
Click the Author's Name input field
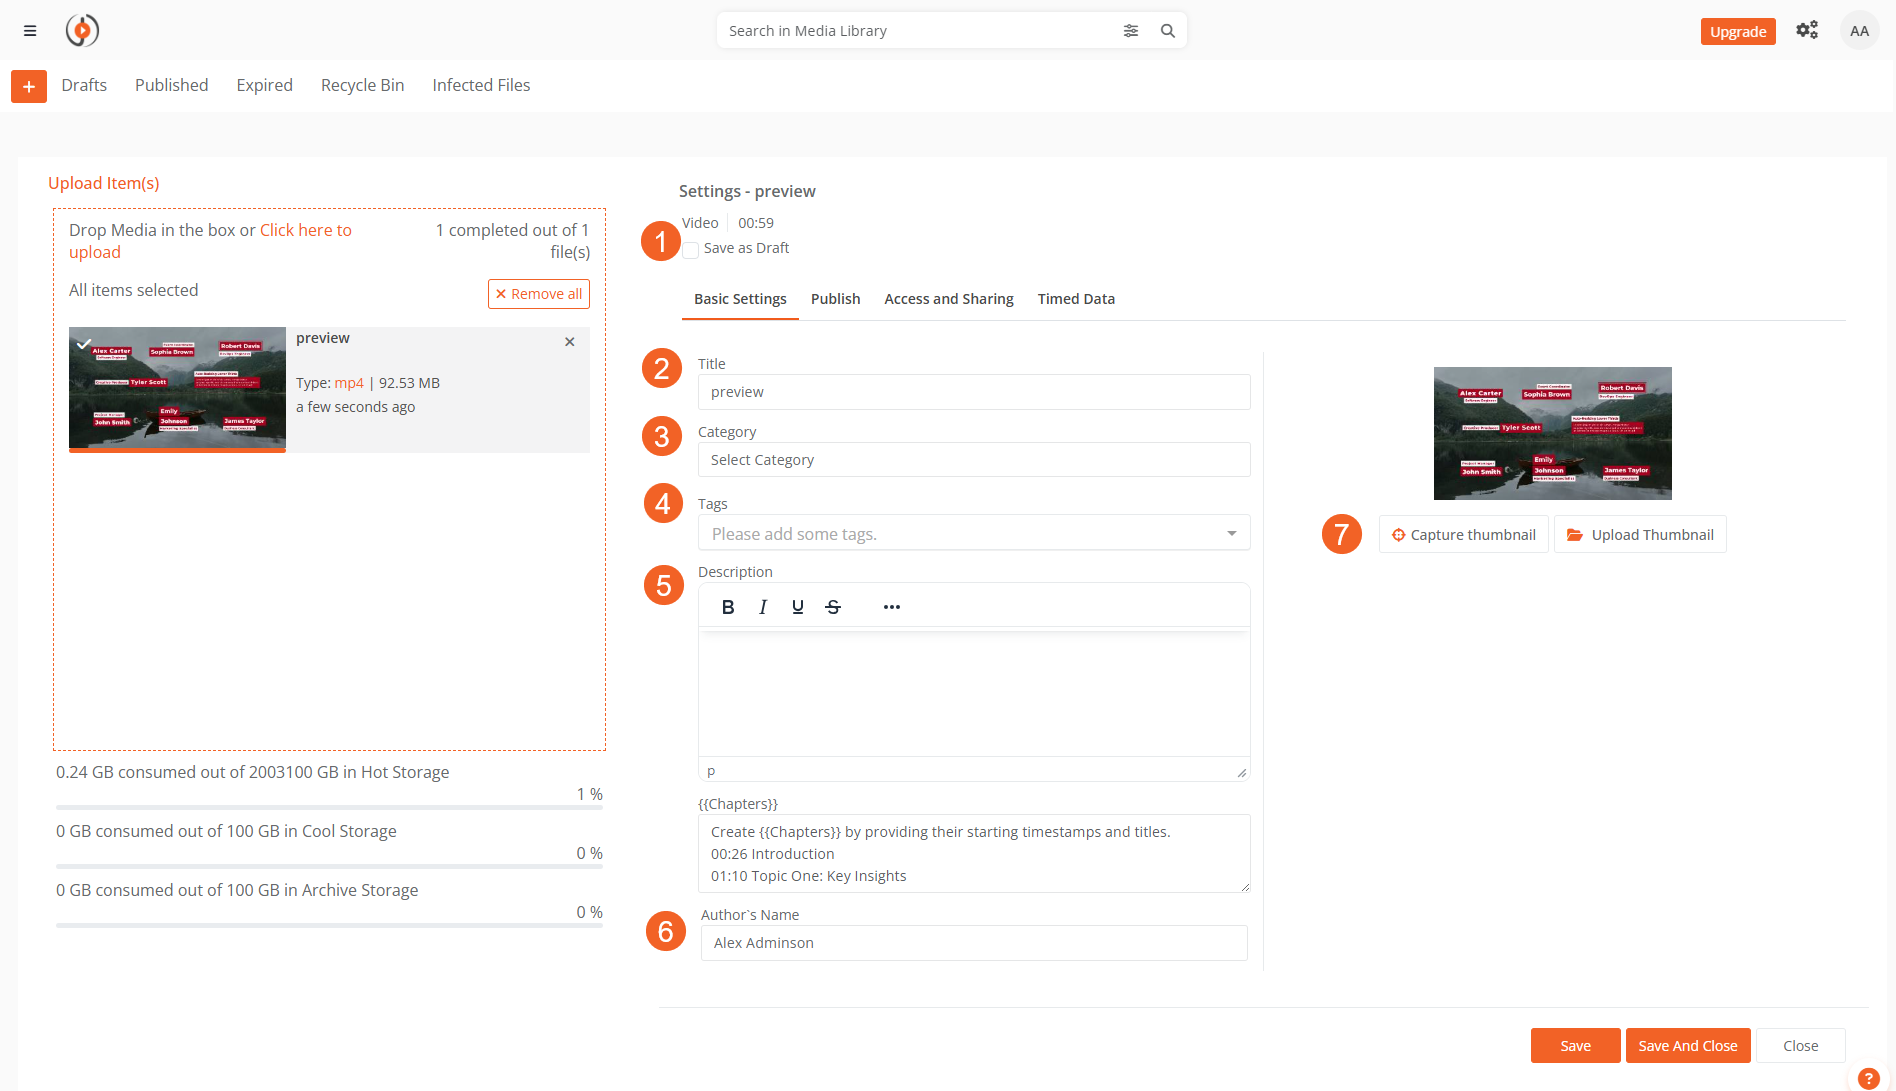point(973,943)
